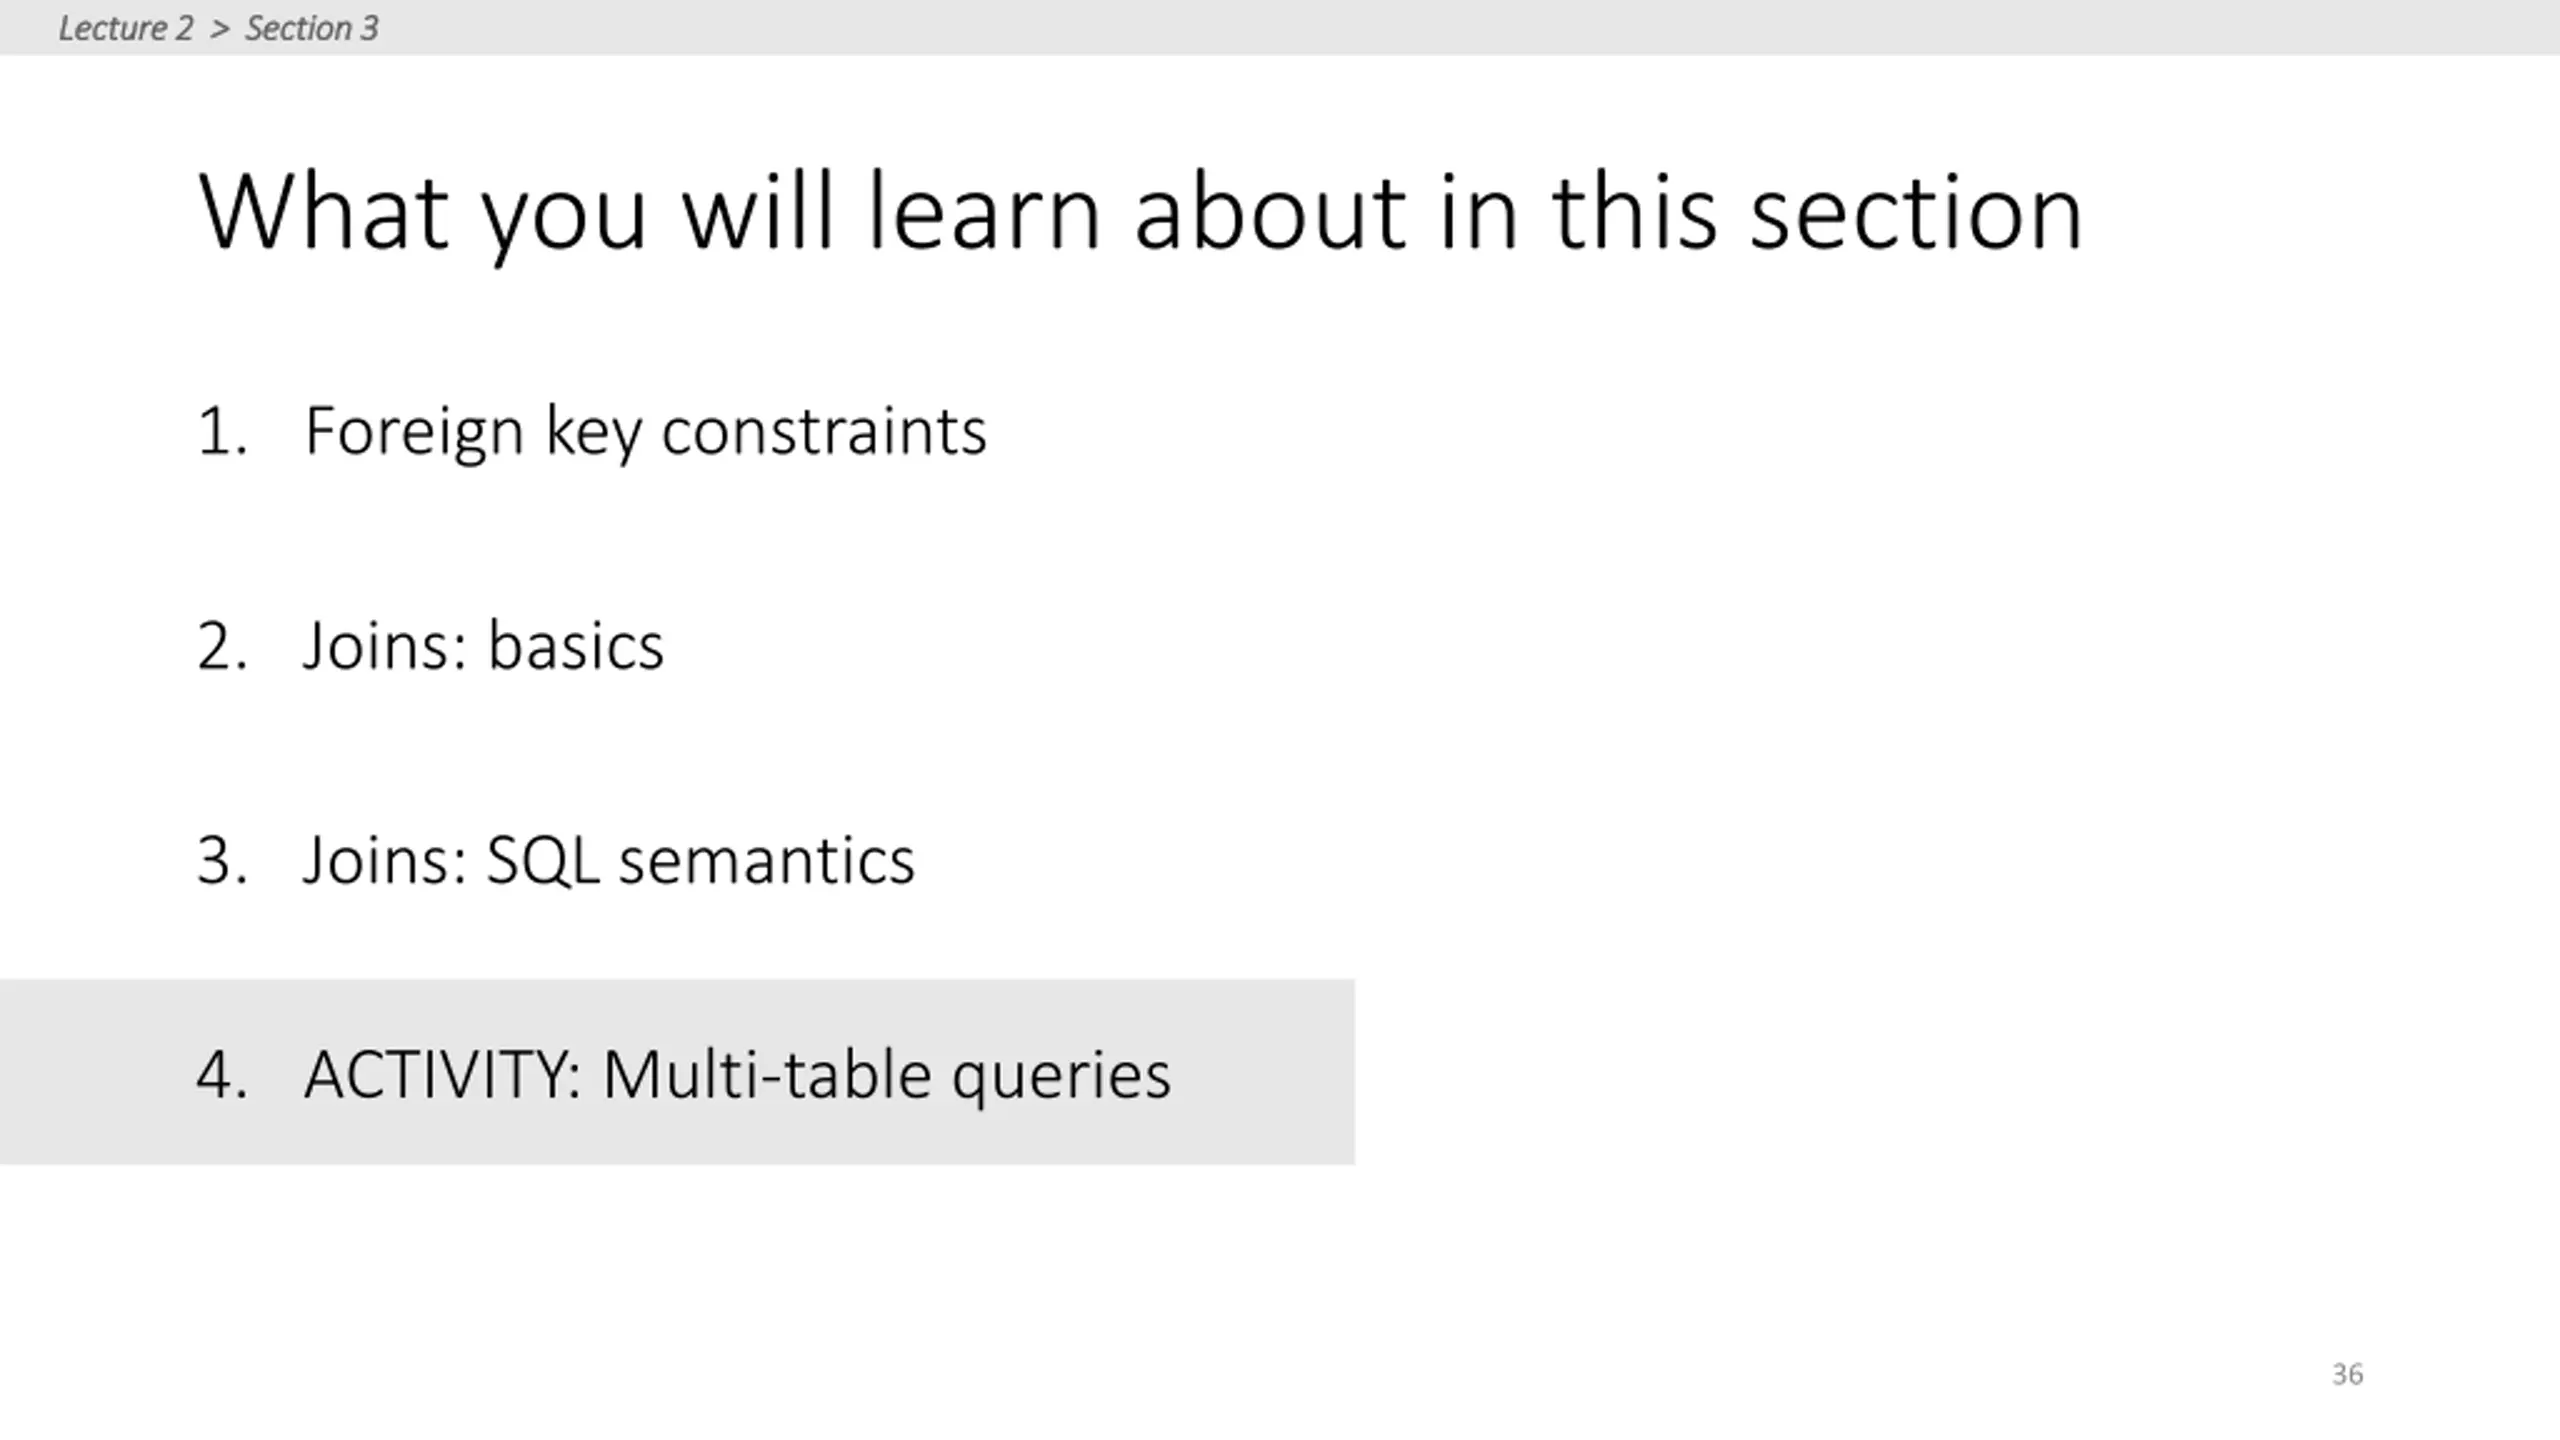Click the "Lecture 2" breadcrumb text
2560x1440 pixels.
pyautogui.click(x=126, y=28)
